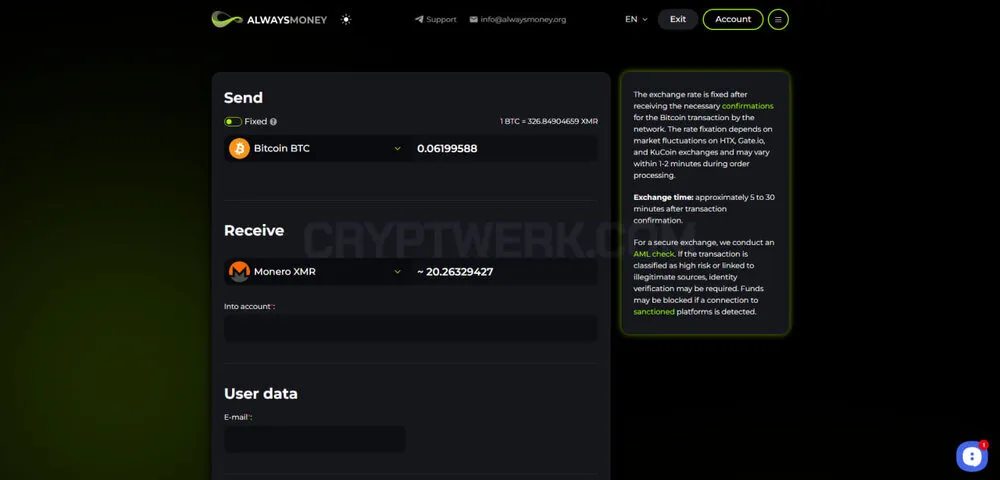This screenshot has width=1000, height=480.
Task: Open the sanctioned platforms link
Action: coord(654,312)
